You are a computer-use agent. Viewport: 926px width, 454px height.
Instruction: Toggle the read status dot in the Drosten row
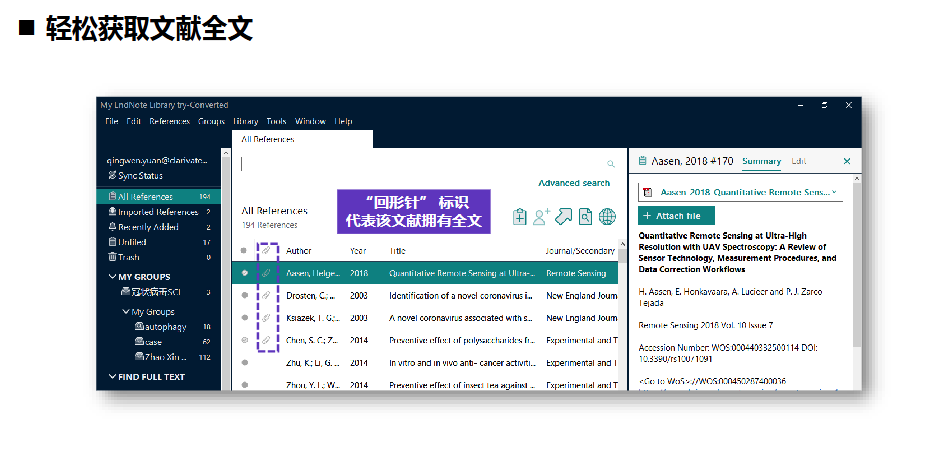[x=244, y=295]
